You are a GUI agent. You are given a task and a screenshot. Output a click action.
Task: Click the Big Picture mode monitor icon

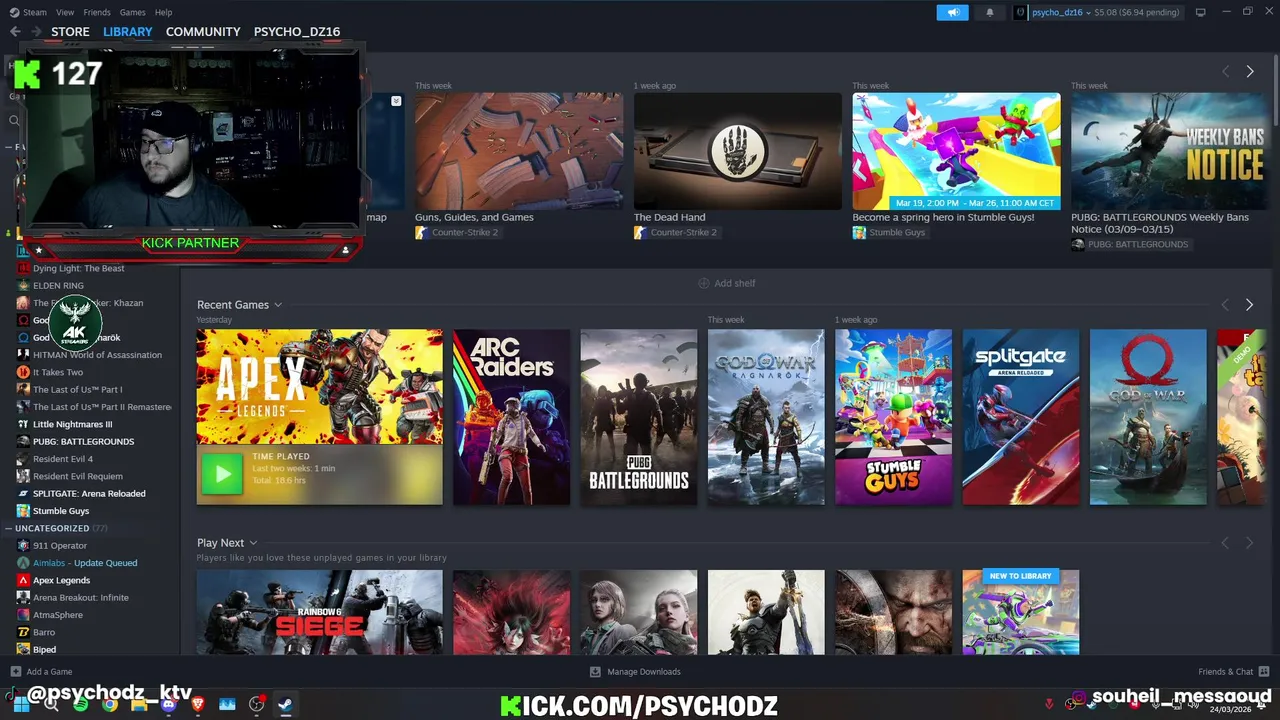coord(1200,12)
